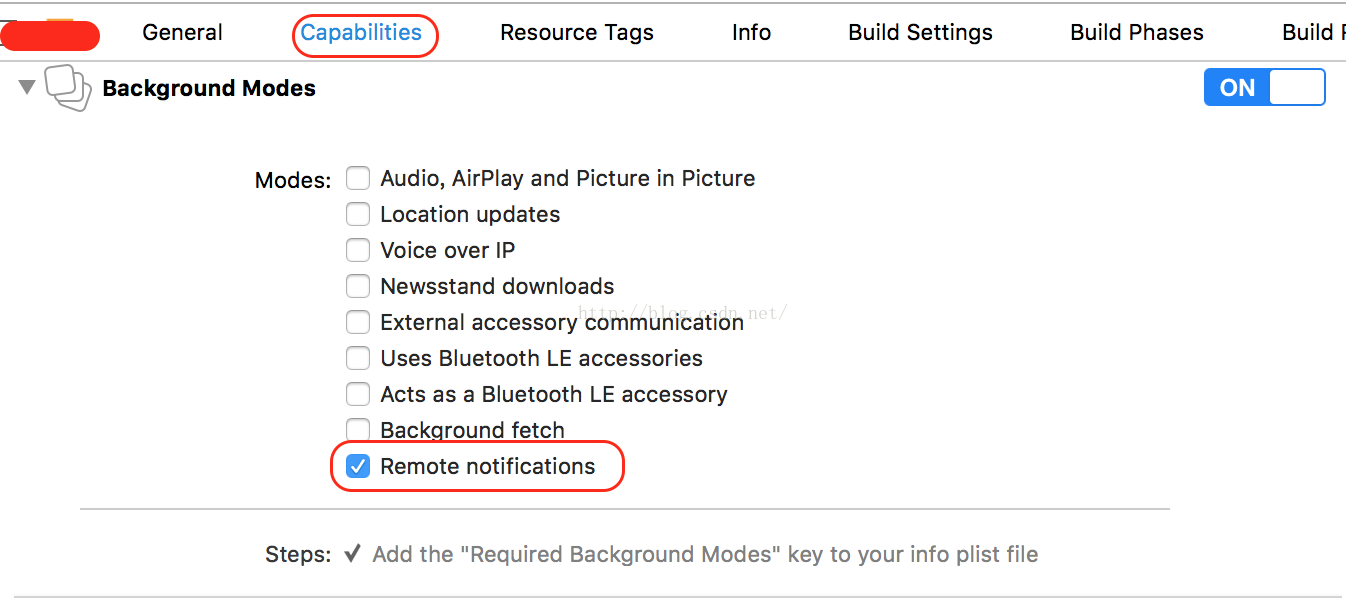The image size is (1346, 604).
Task: Check the Location updates mode
Action: click(x=358, y=215)
